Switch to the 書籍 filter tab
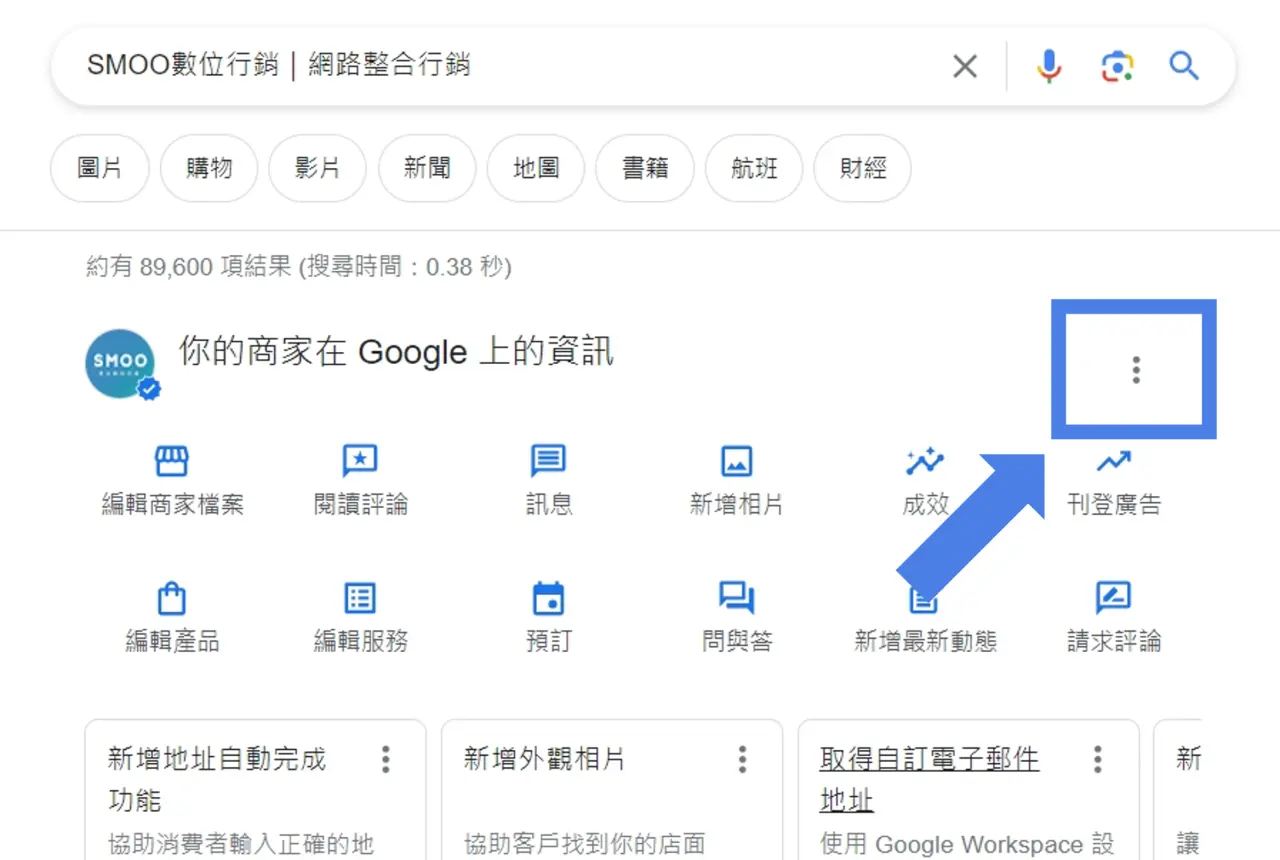Image resolution: width=1280 pixels, height=860 pixels. (x=645, y=168)
